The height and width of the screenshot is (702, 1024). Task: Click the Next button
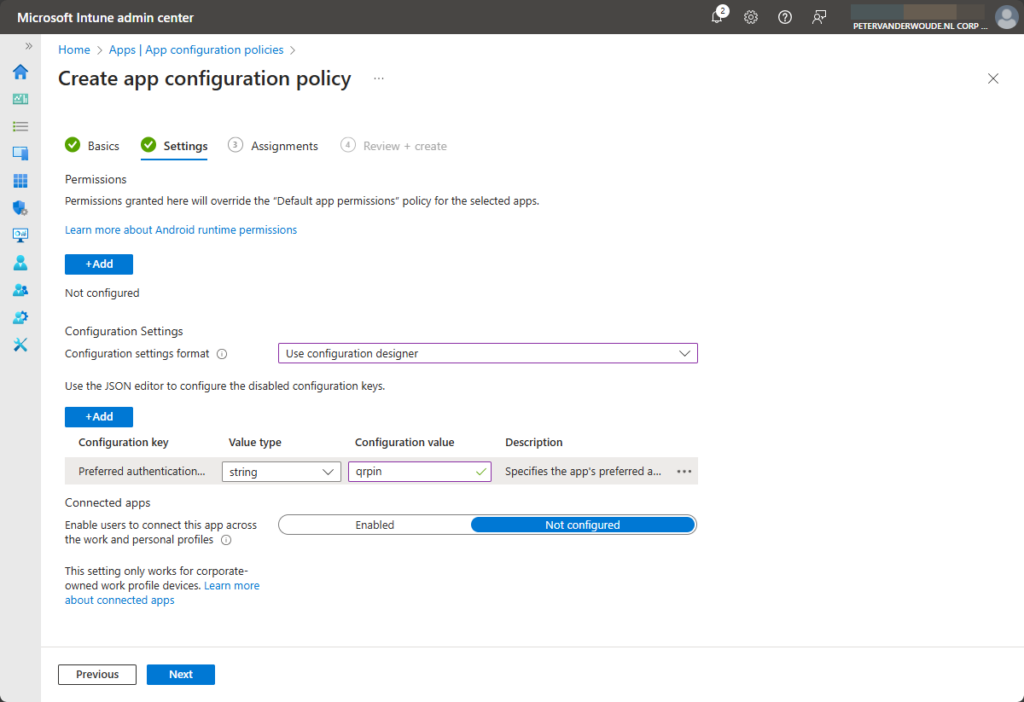(x=180, y=675)
